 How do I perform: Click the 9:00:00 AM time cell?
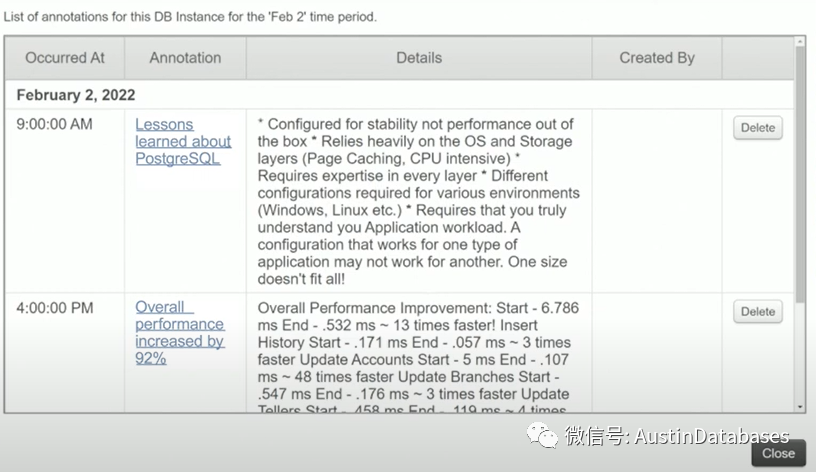pos(54,124)
